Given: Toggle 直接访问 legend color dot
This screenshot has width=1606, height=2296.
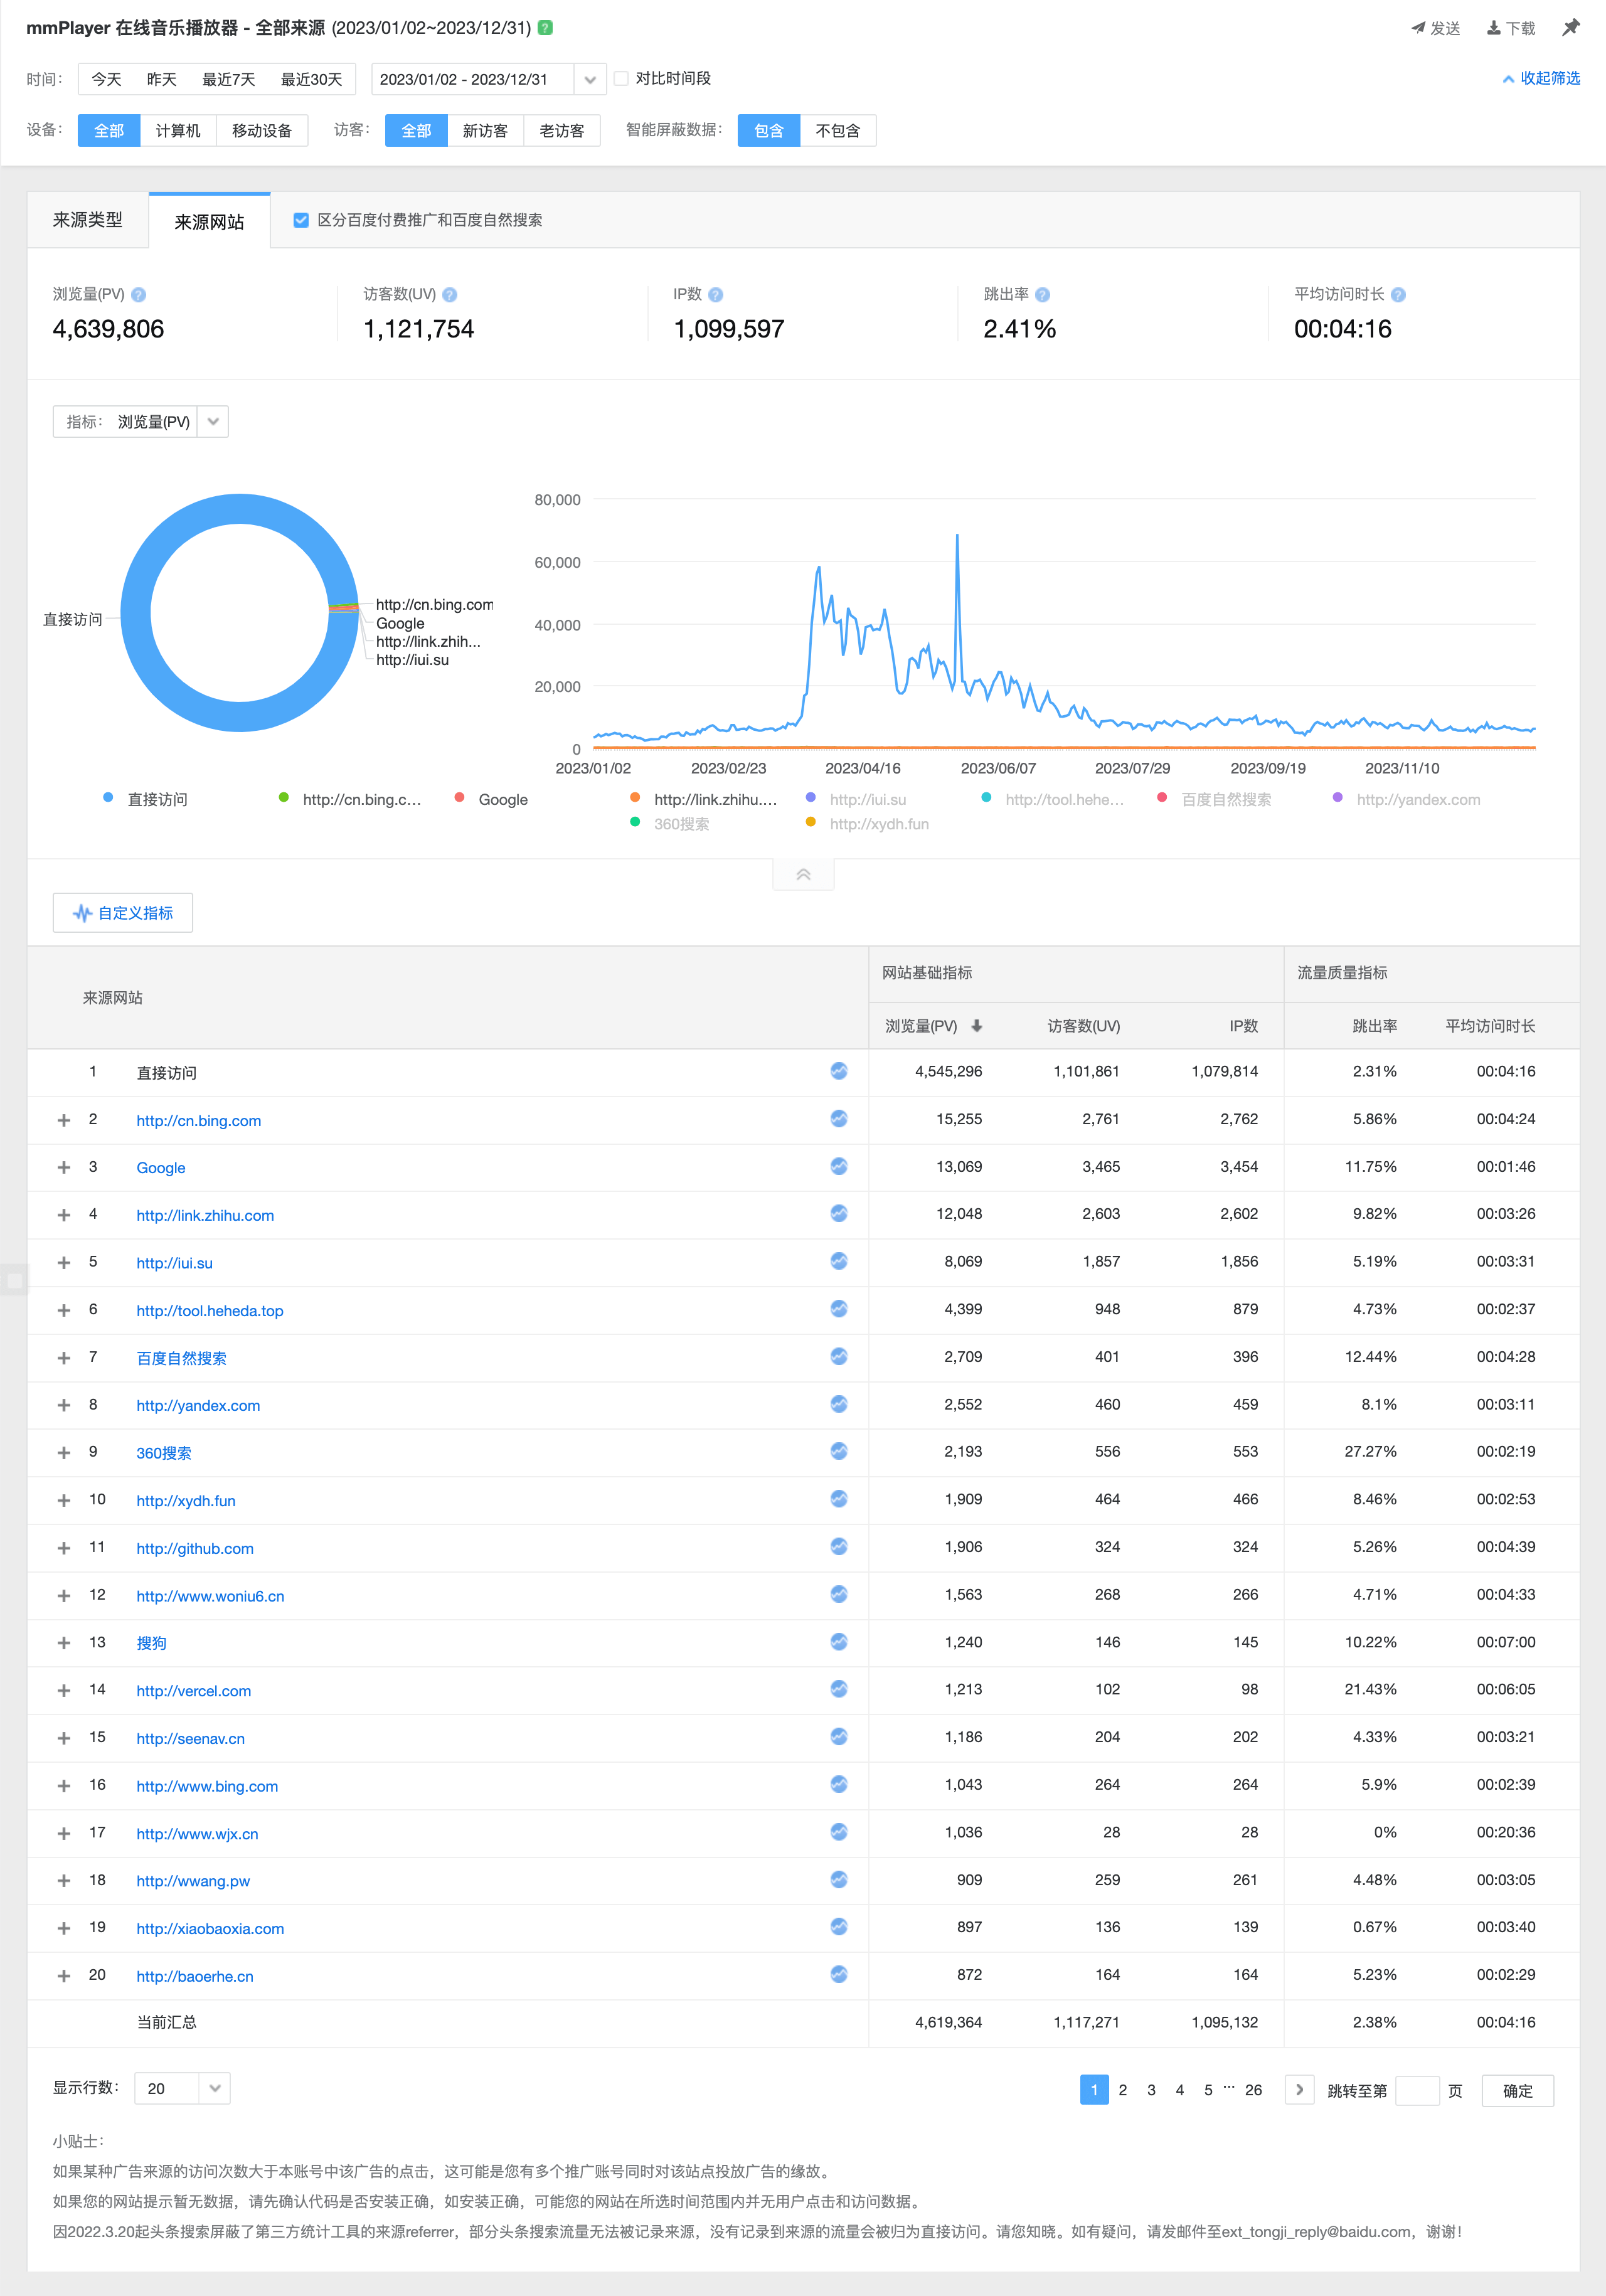Looking at the screenshot, I should (x=108, y=798).
